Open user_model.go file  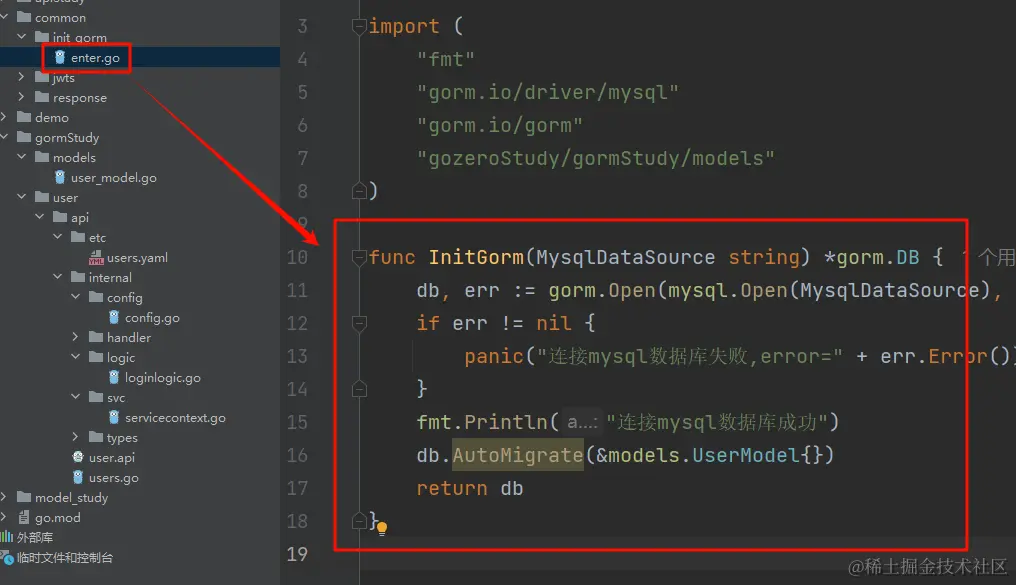pos(113,178)
